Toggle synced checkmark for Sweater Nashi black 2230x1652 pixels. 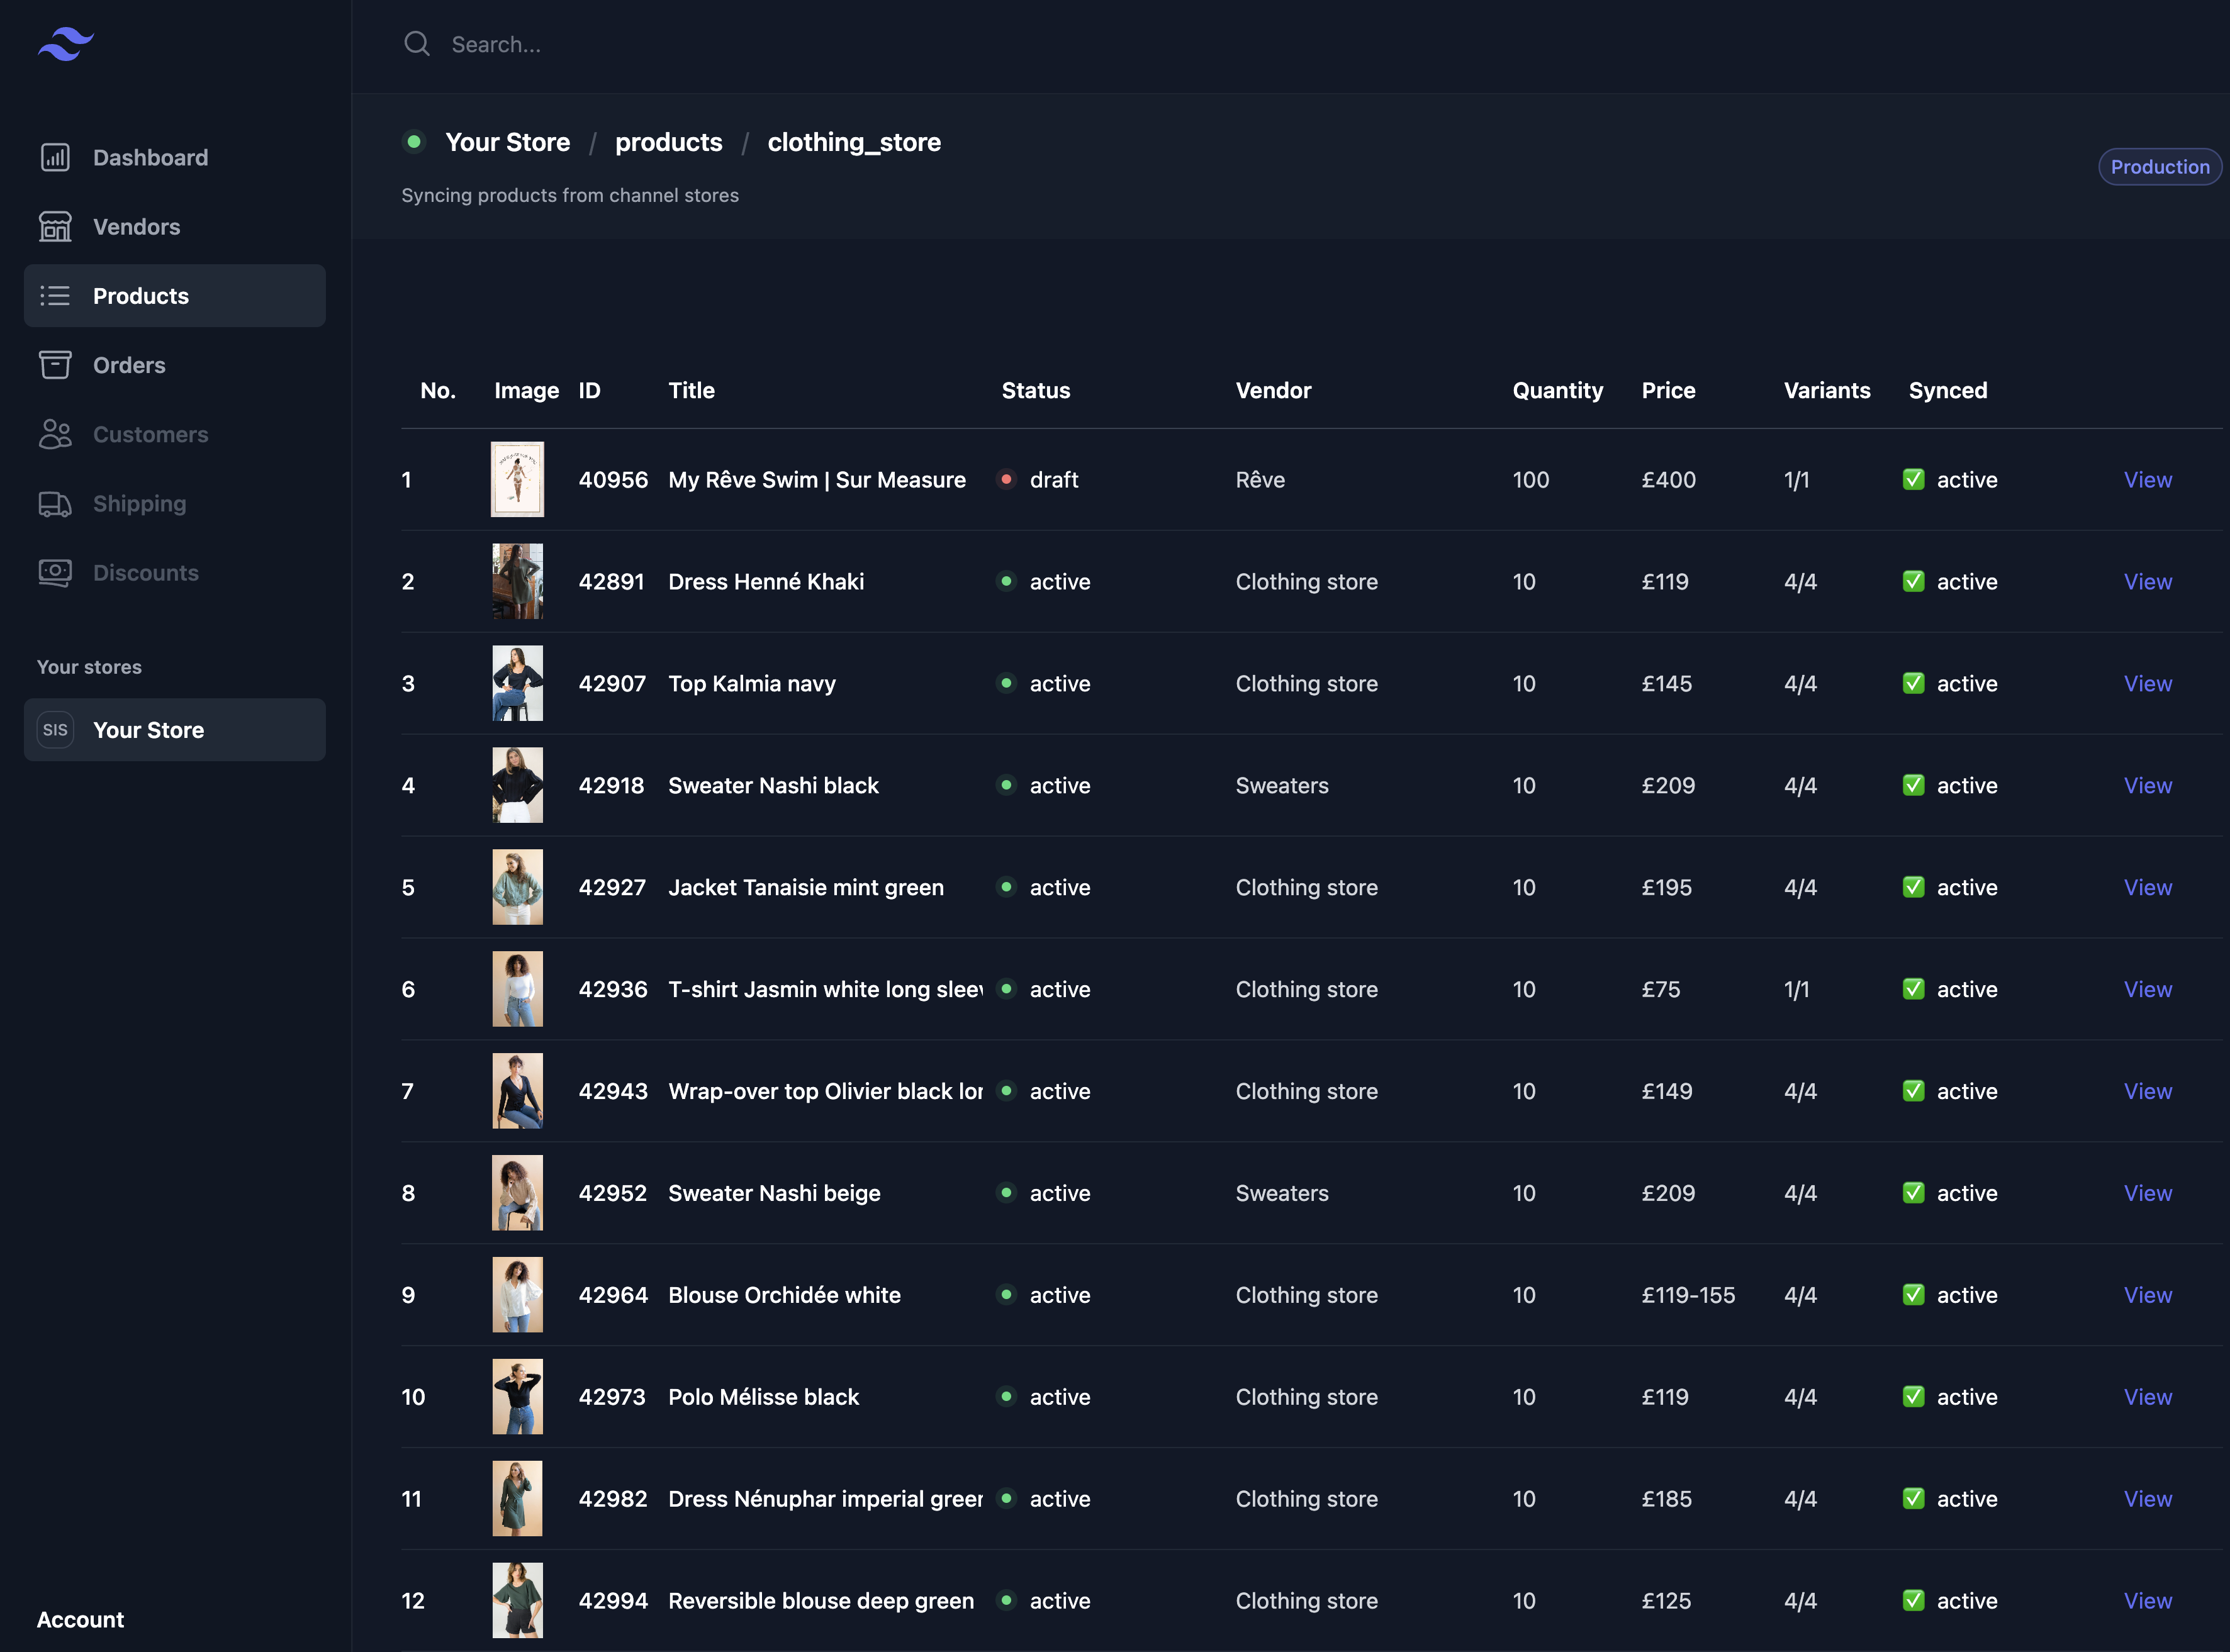click(1913, 786)
